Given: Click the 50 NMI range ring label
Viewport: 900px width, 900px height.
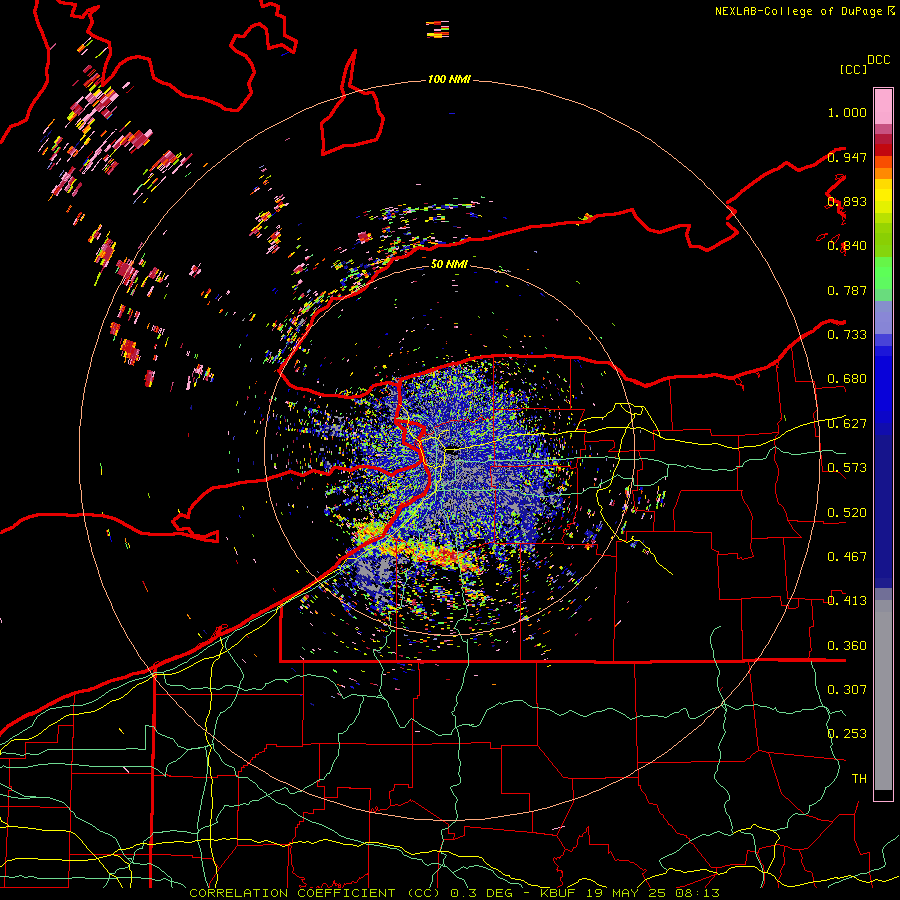Looking at the screenshot, I should pos(449,264).
